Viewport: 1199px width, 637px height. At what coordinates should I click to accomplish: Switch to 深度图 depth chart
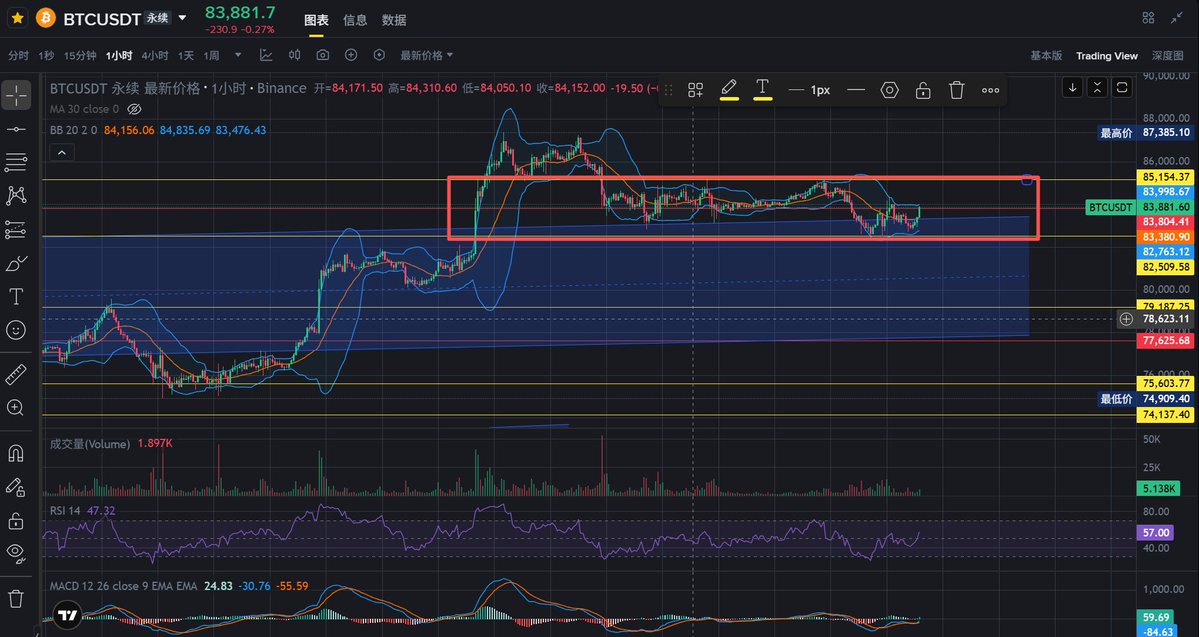point(1168,55)
